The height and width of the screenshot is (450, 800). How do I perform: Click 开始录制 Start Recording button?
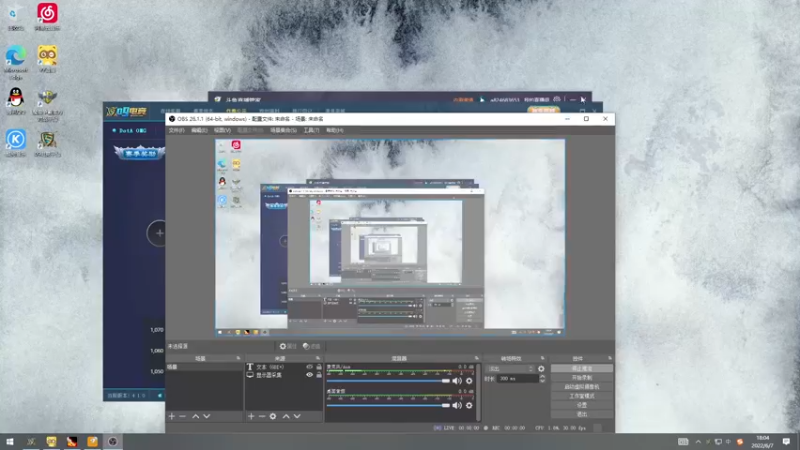[x=582, y=378]
